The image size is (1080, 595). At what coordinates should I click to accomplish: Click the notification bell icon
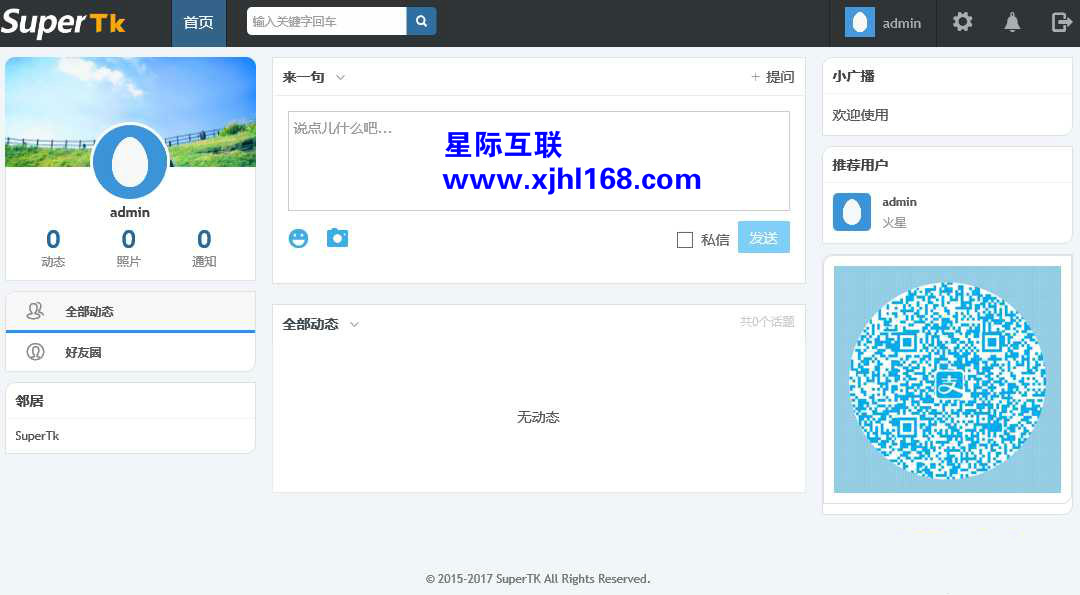[x=1012, y=20]
